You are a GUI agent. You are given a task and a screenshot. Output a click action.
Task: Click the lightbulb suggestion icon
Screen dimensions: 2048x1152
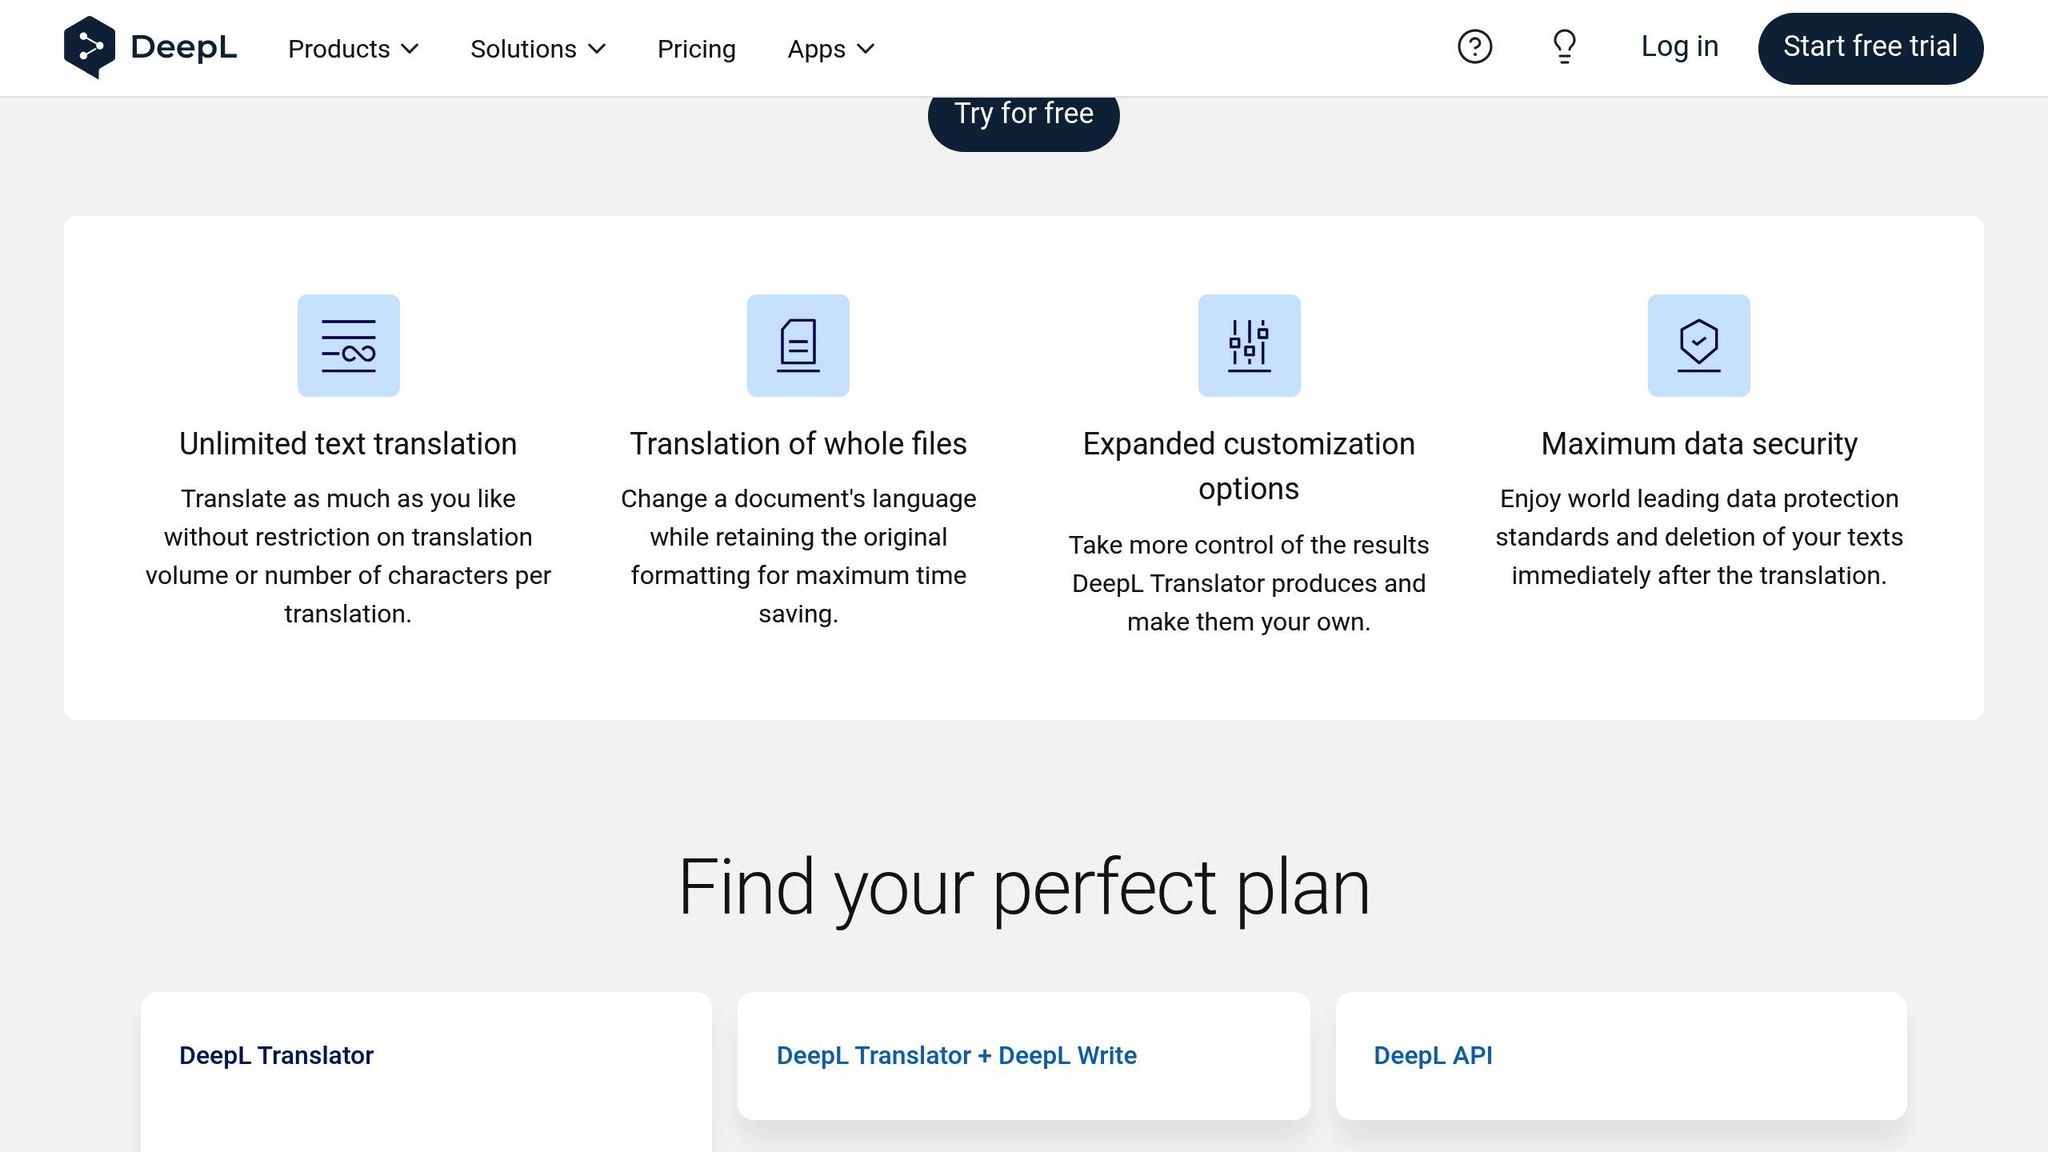(x=1563, y=46)
